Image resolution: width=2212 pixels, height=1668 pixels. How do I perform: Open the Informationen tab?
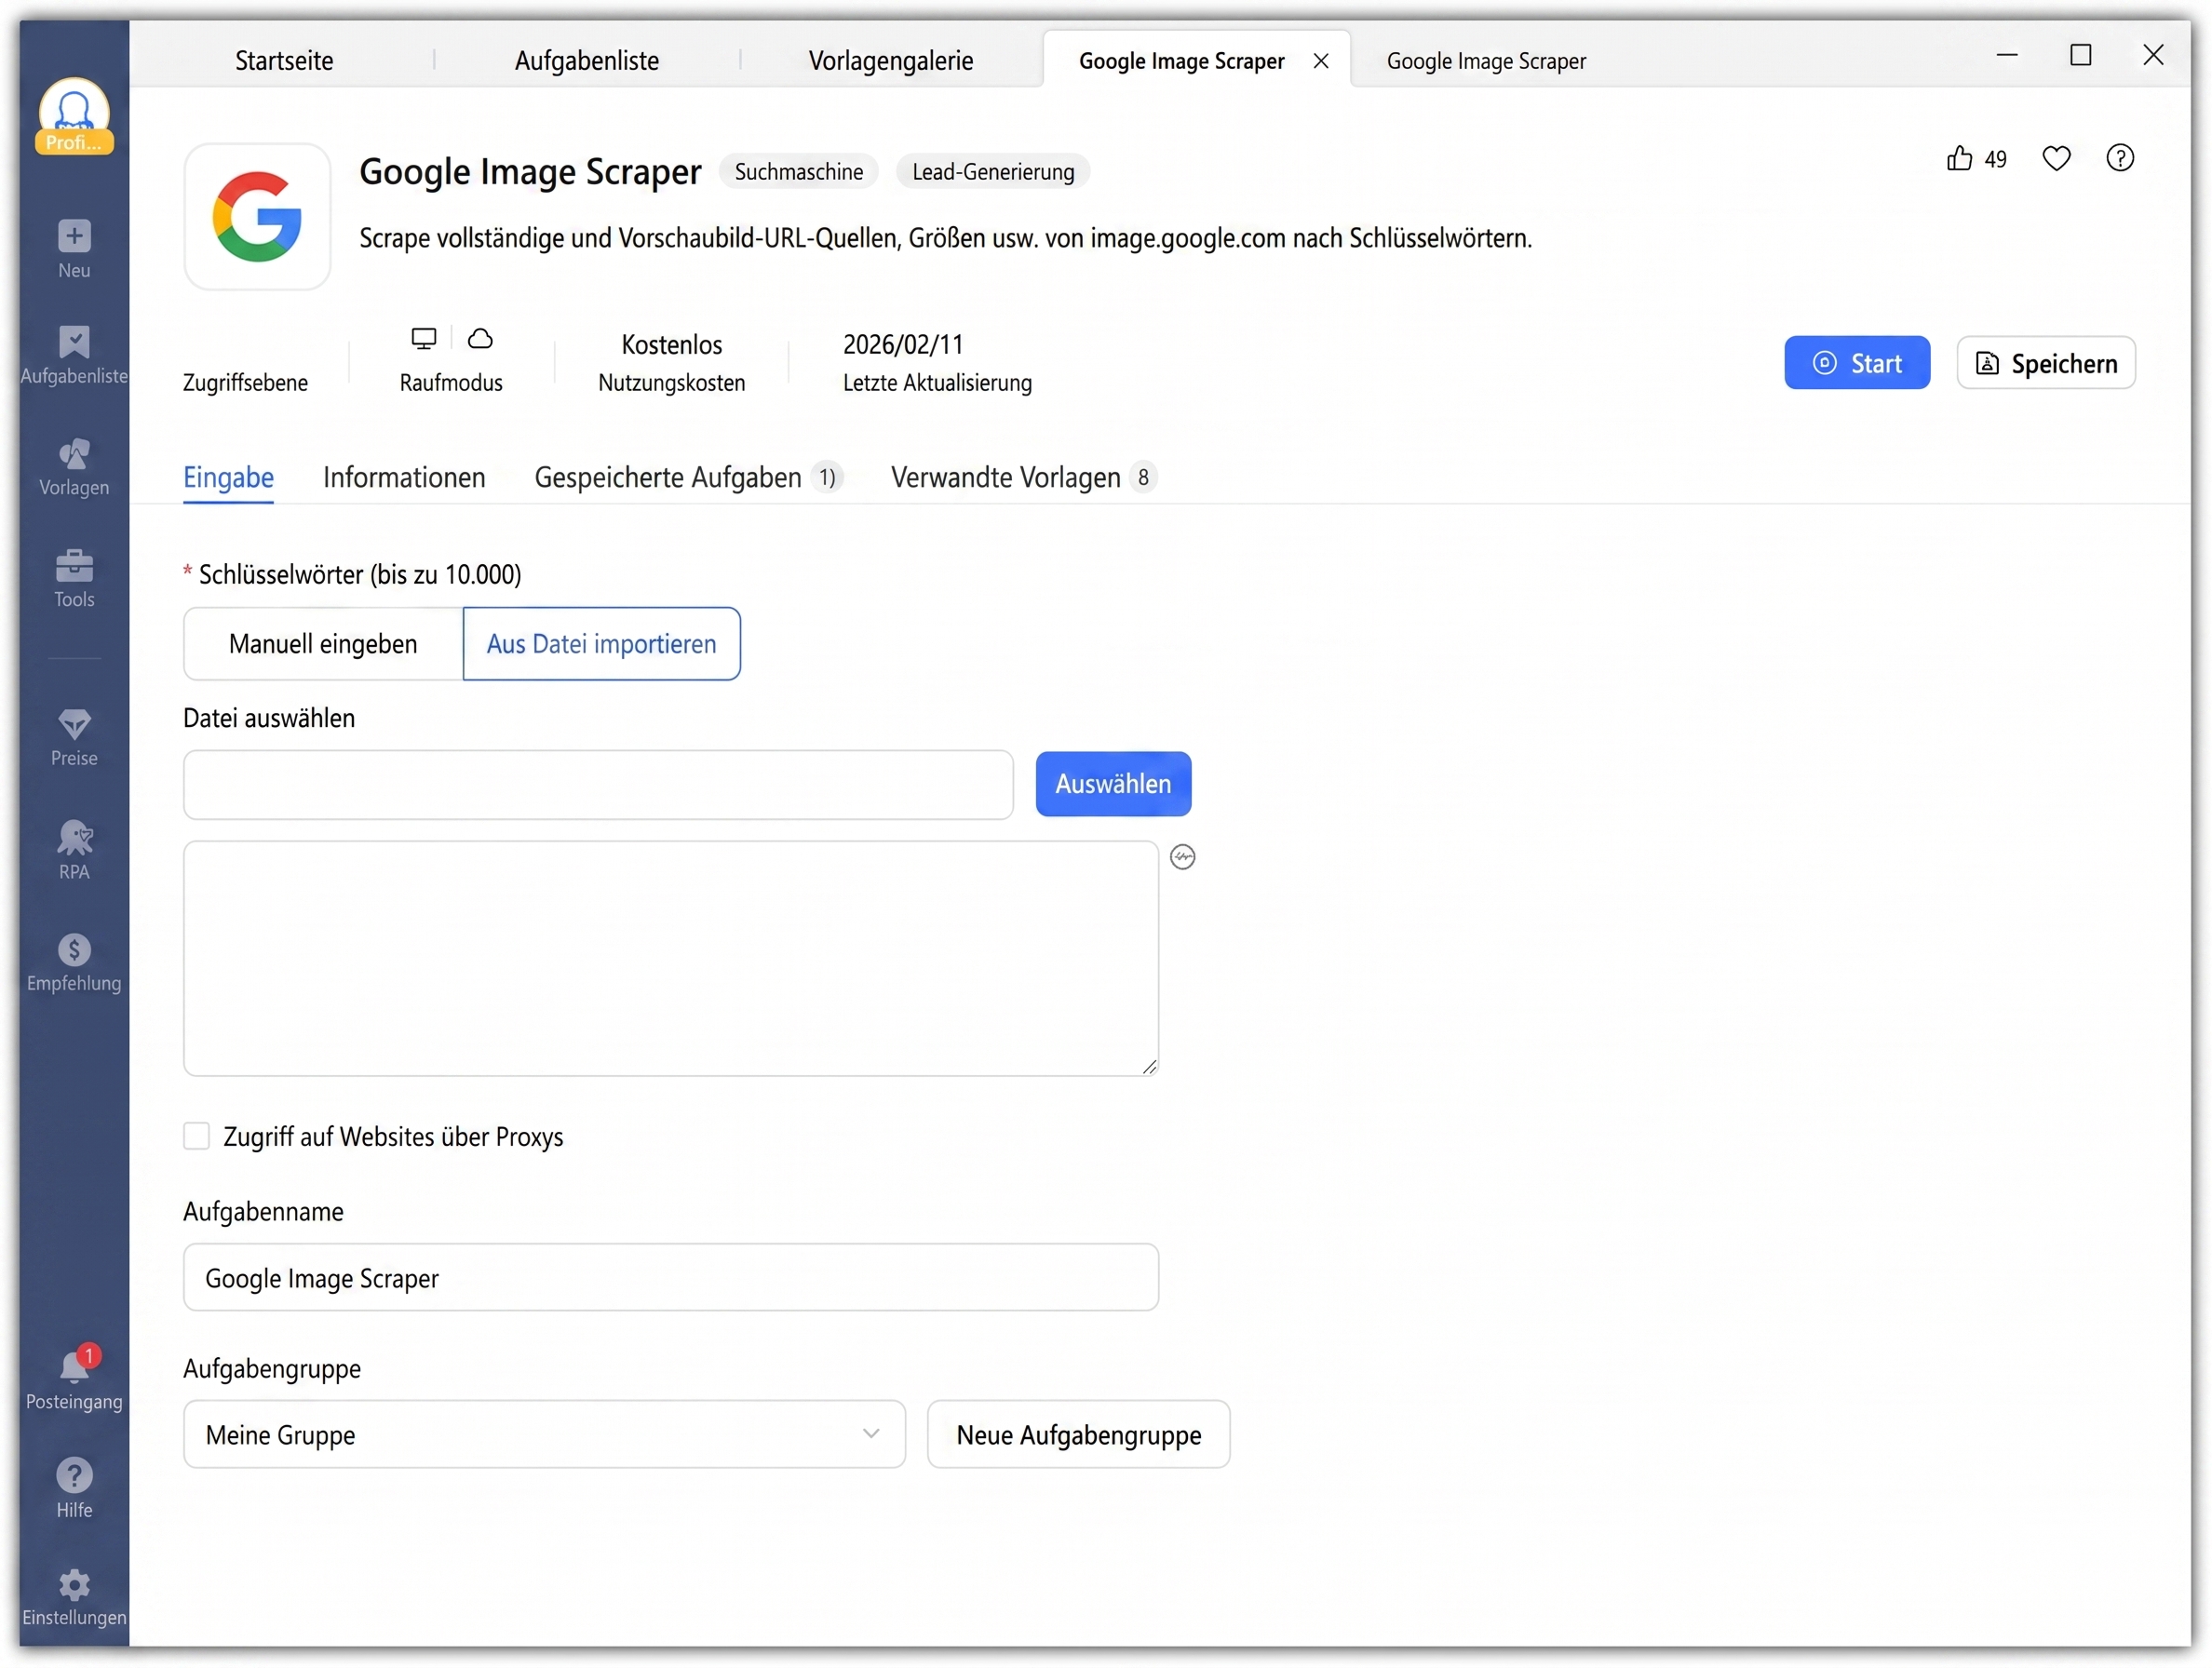coord(404,478)
